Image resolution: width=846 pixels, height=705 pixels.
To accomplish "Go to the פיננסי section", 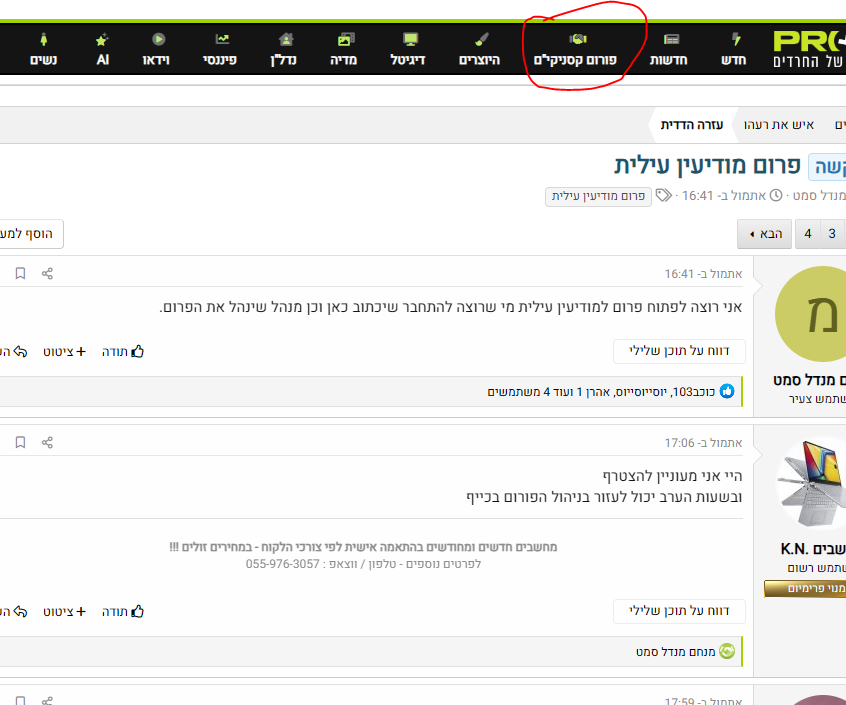I will coord(220,50).
